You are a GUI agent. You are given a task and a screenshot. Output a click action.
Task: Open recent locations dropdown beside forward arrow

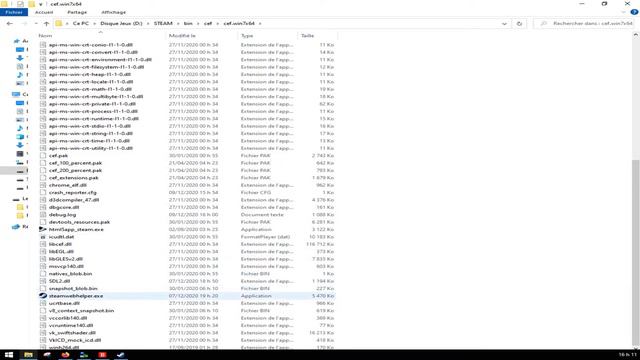pyautogui.click(x=36, y=24)
